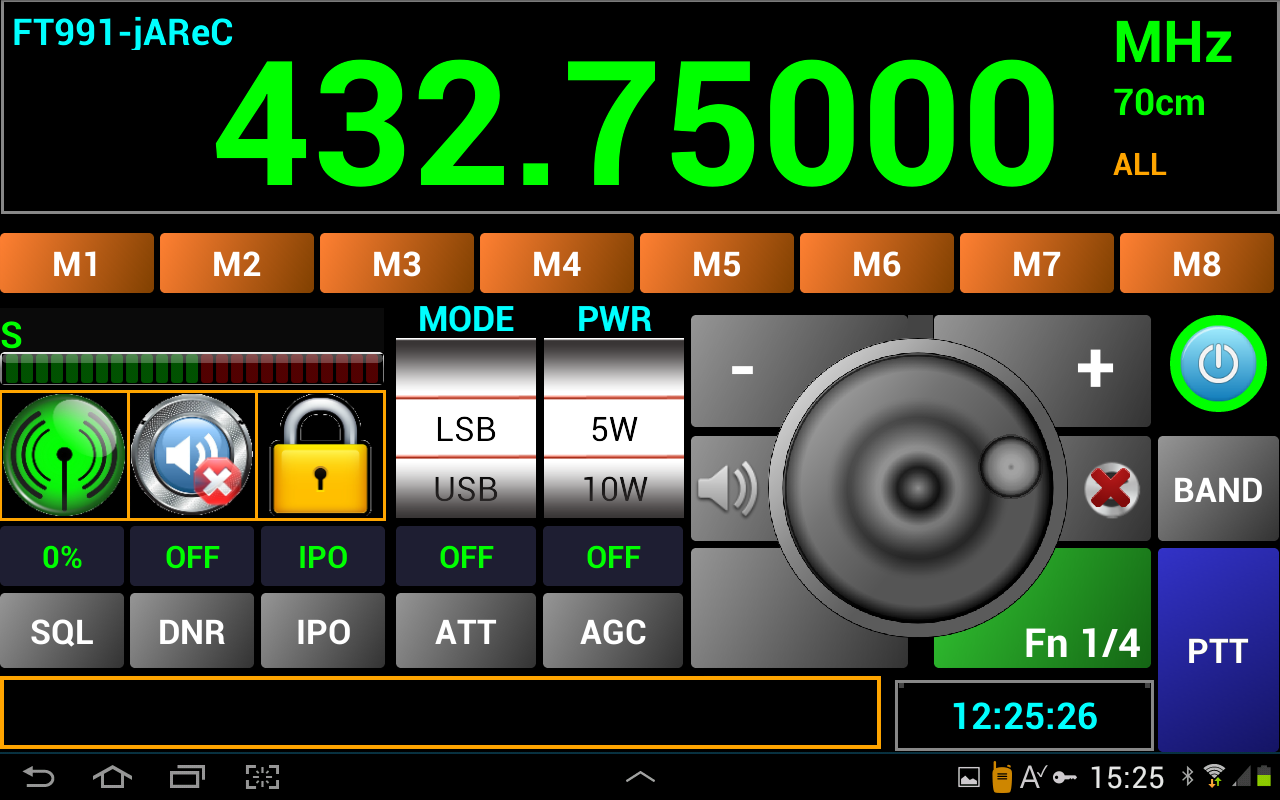
Task: Select 10W in the PWR wheel
Action: click(x=614, y=489)
